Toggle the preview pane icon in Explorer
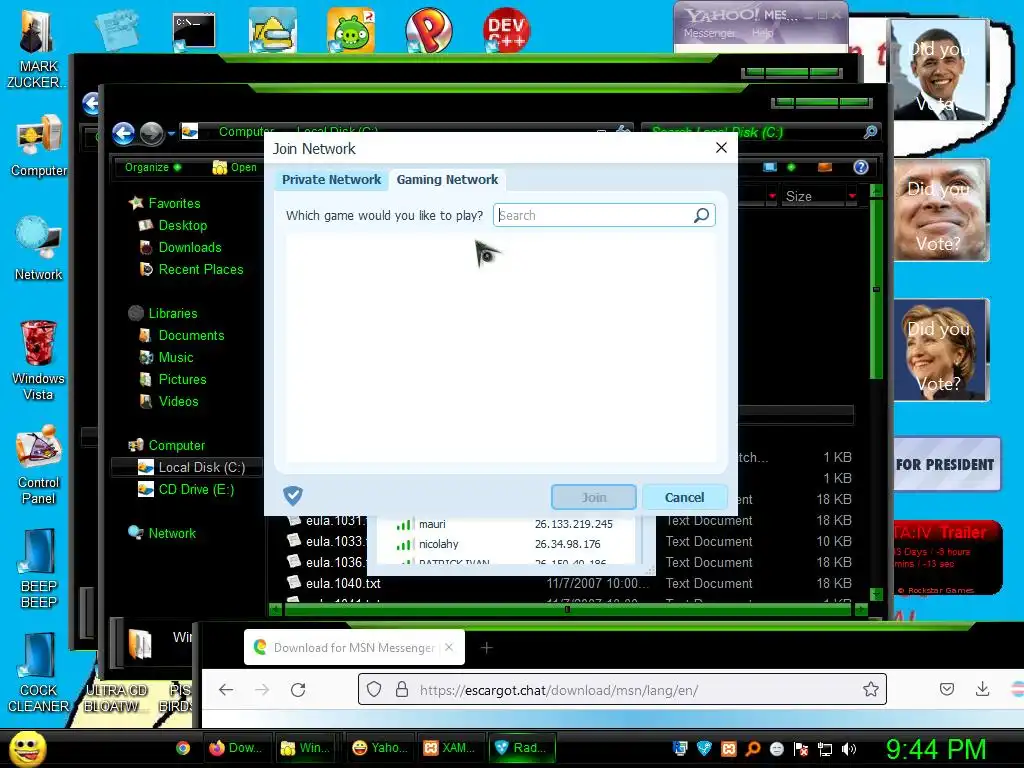 [825, 167]
